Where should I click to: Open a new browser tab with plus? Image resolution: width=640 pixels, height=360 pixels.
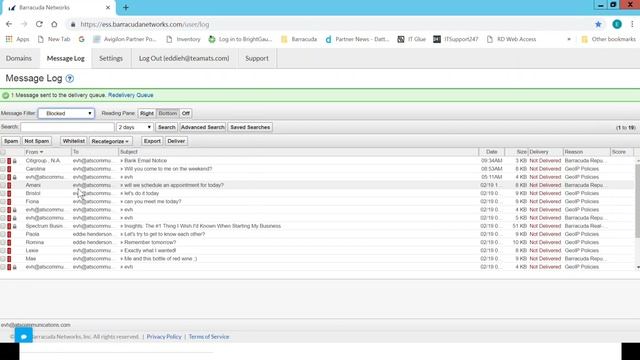point(126,7)
